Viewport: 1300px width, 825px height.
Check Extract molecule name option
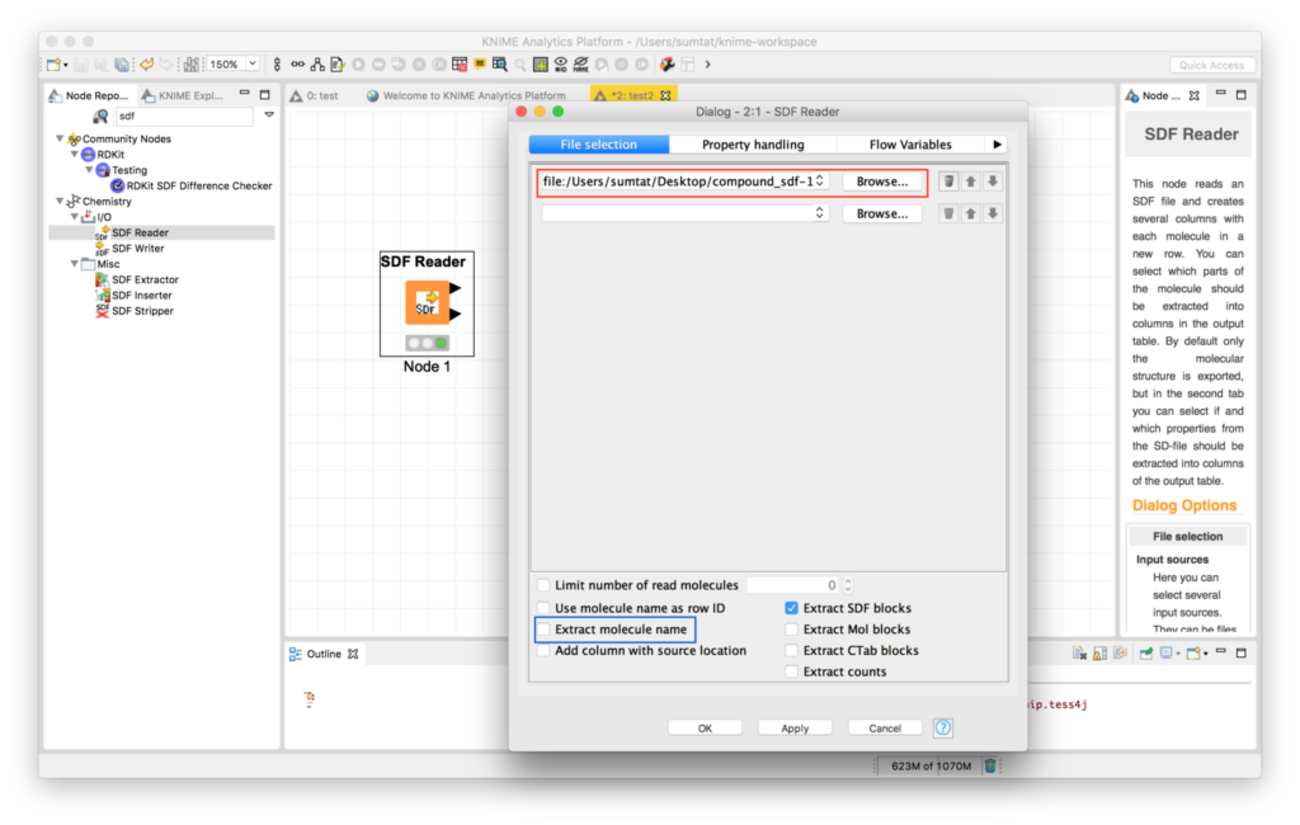(544, 629)
